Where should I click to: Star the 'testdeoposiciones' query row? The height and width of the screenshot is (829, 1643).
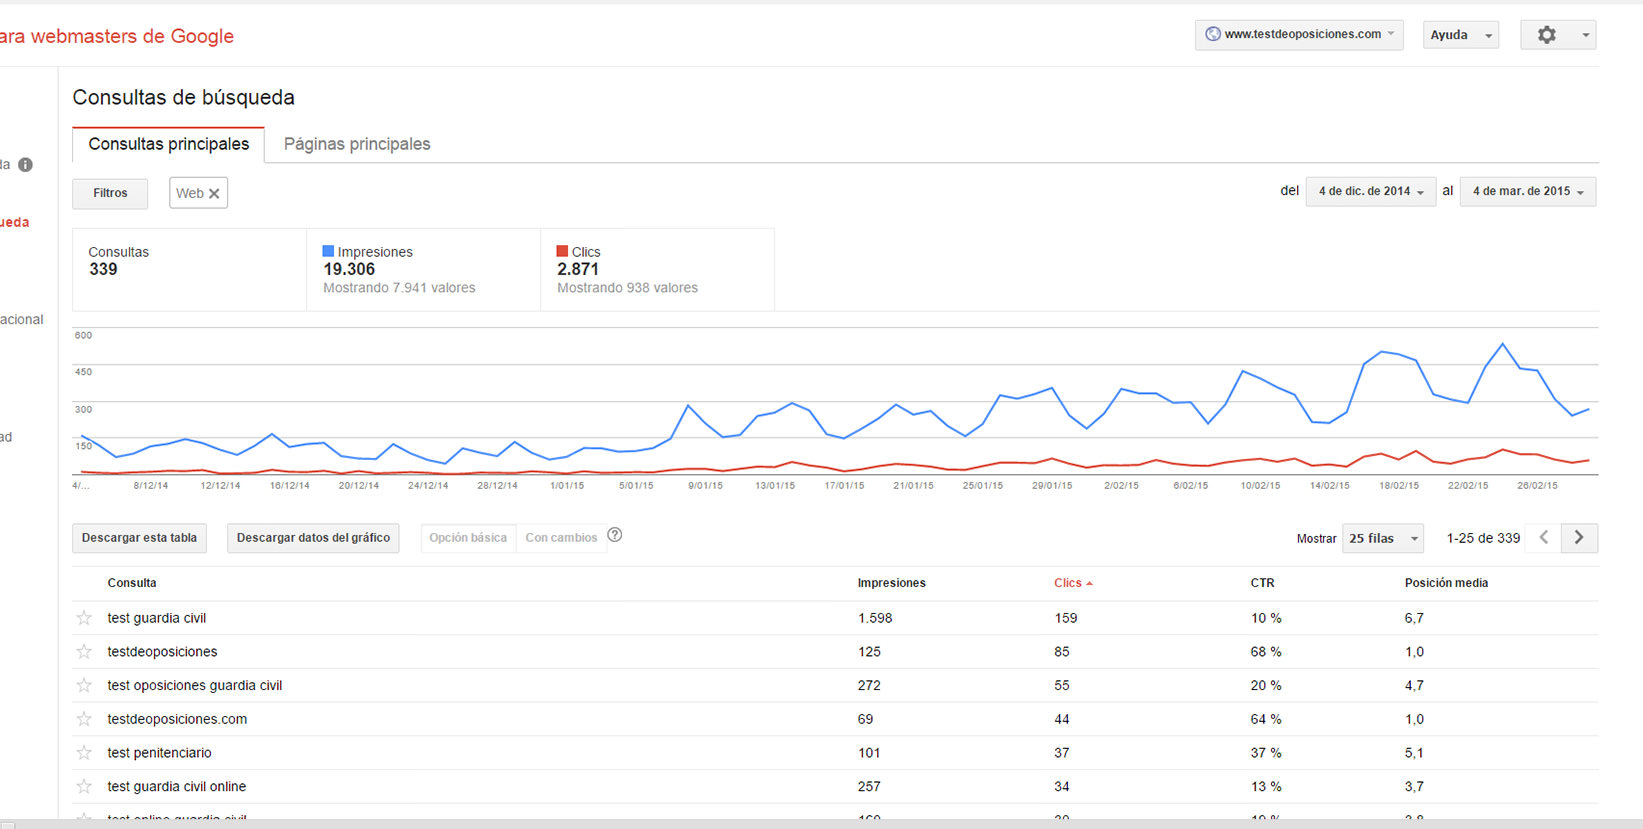85,652
